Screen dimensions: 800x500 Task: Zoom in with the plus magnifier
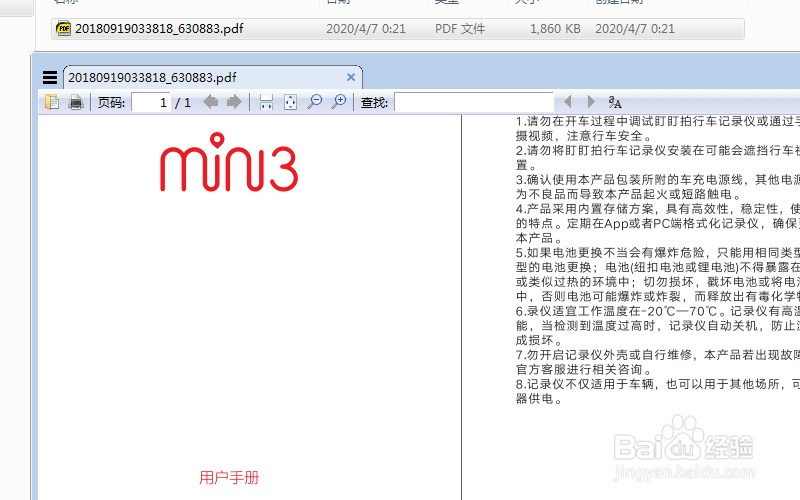pos(338,102)
